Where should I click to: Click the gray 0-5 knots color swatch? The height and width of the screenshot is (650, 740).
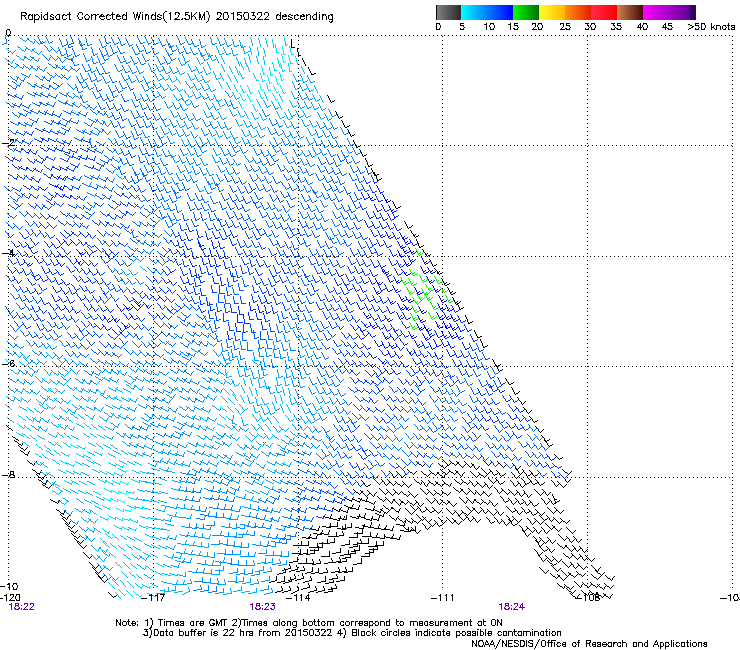(448, 12)
